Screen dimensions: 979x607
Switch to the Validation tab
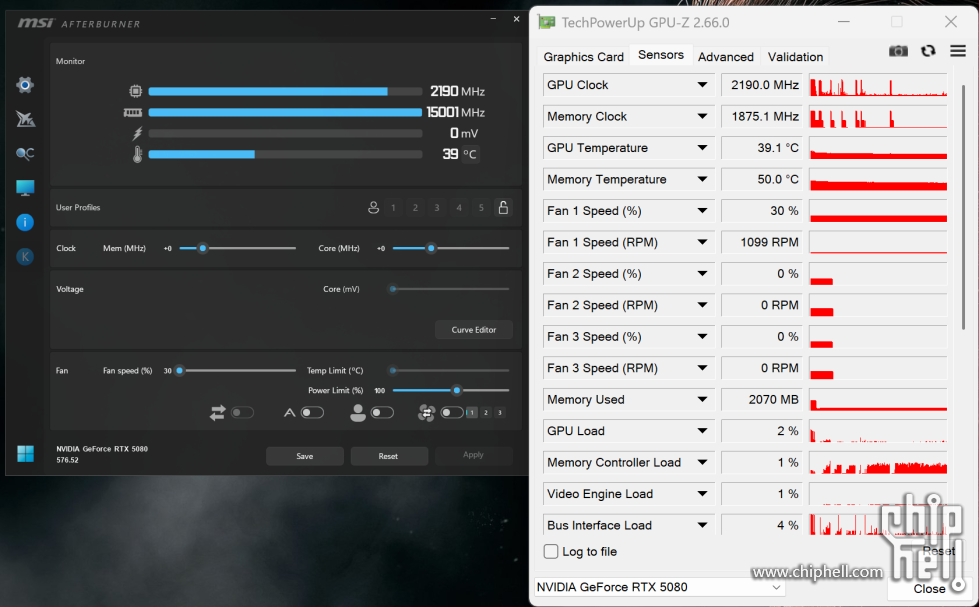coord(795,57)
